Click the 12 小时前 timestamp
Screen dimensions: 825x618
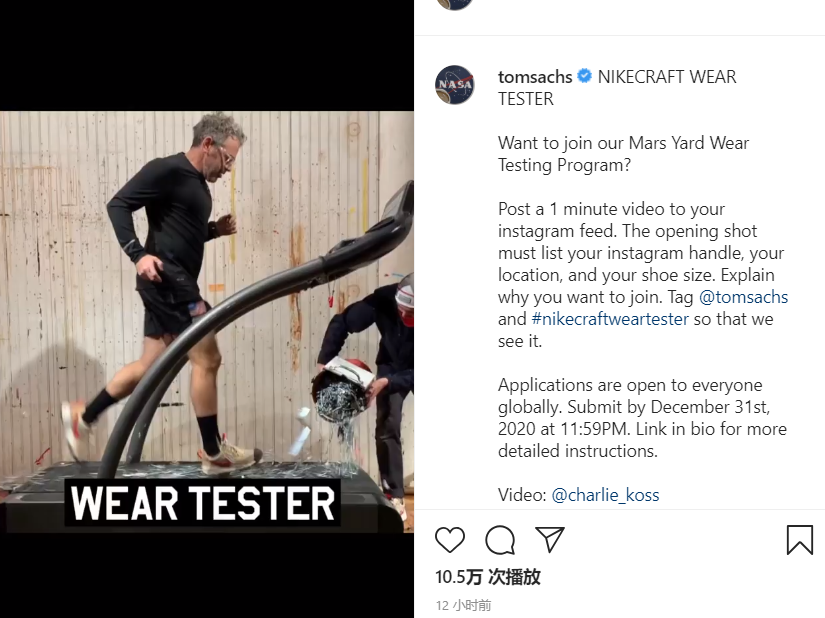pyautogui.click(x=464, y=605)
